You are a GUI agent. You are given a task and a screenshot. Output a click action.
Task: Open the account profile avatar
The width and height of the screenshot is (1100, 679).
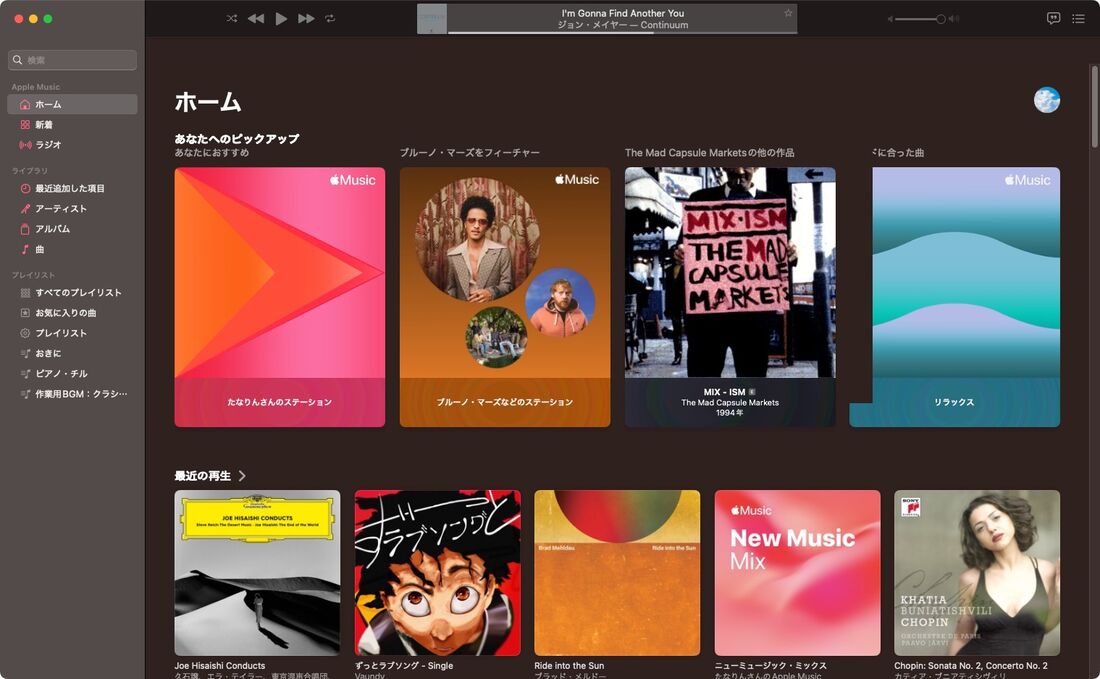pyautogui.click(x=1047, y=100)
